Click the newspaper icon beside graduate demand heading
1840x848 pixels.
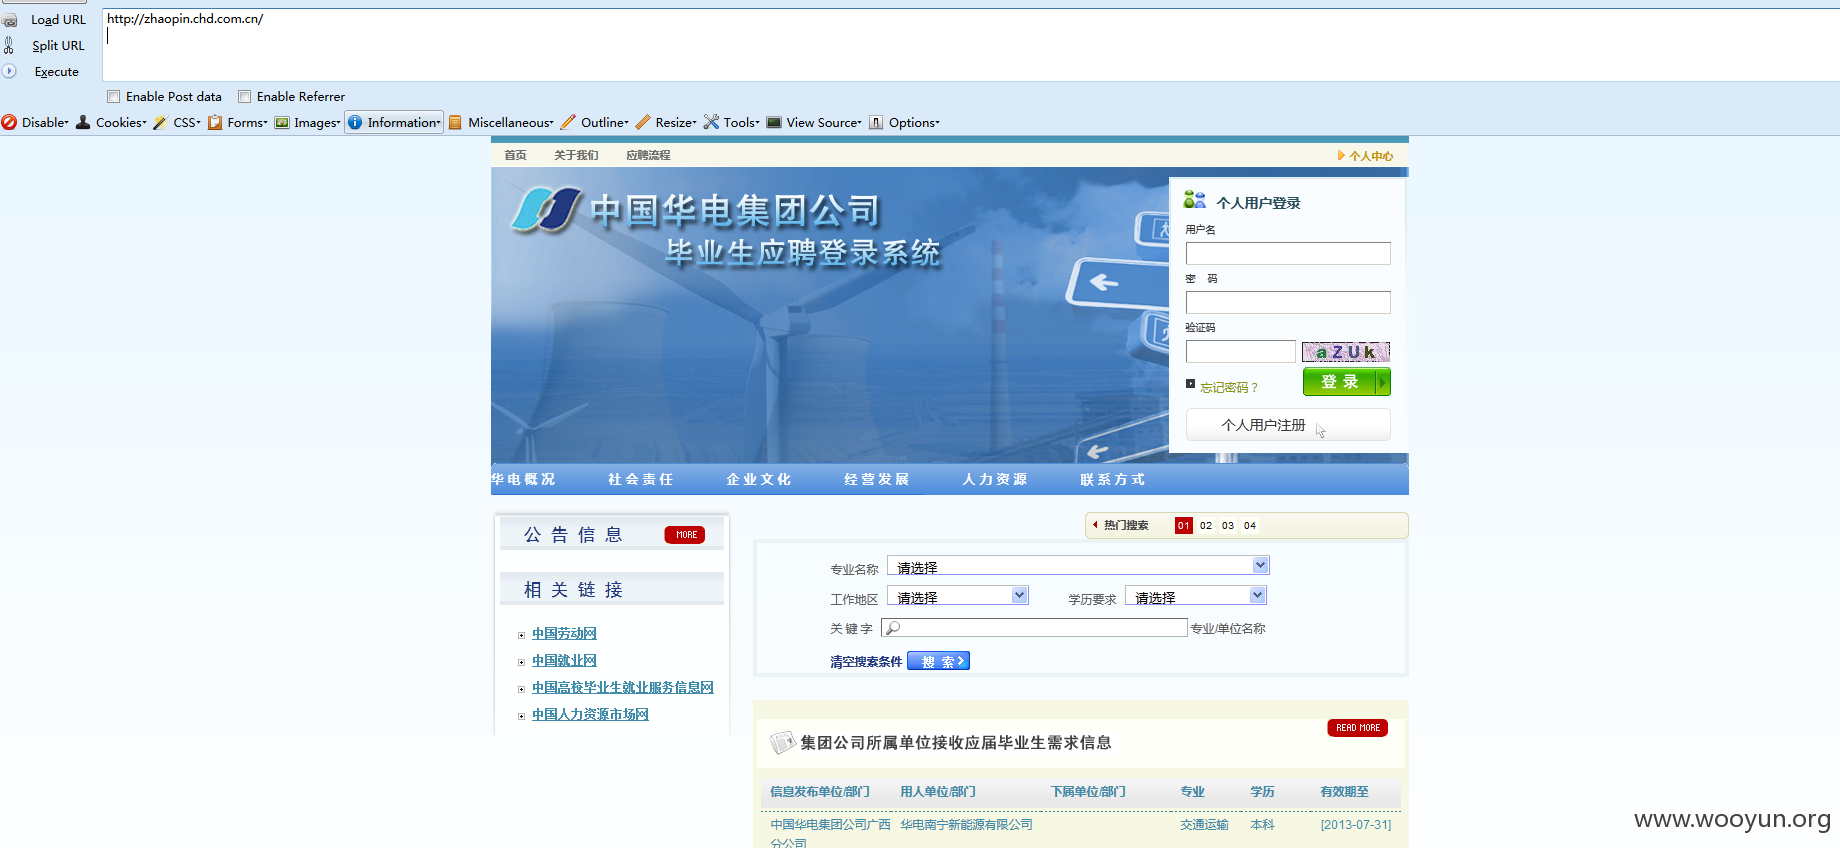(x=783, y=742)
